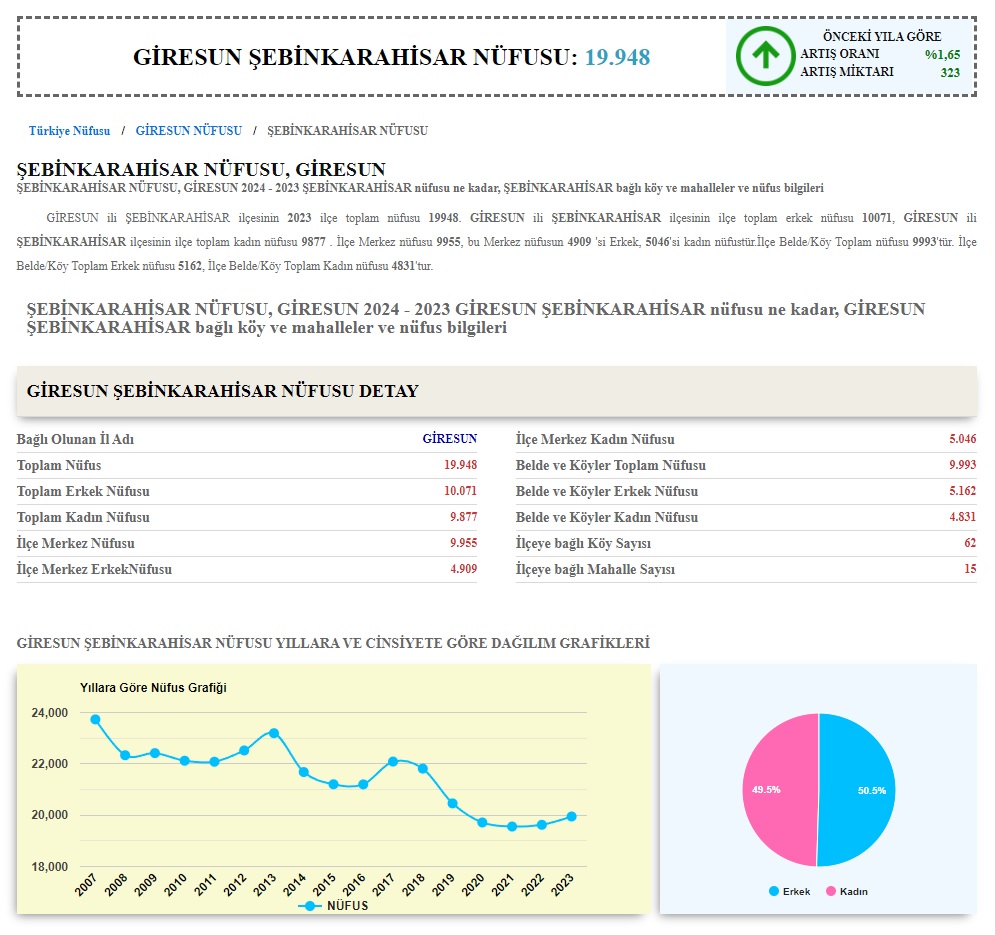Image resolution: width=995 pixels, height=935 pixels.
Task: Click the İlçe Merkez Kadın Nüfusu value 5.046
Action: [963, 439]
